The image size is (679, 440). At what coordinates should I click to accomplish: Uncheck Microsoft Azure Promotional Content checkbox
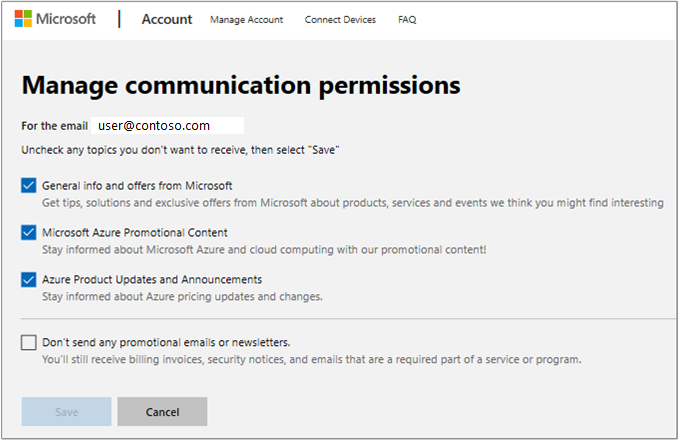click(28, 232)
